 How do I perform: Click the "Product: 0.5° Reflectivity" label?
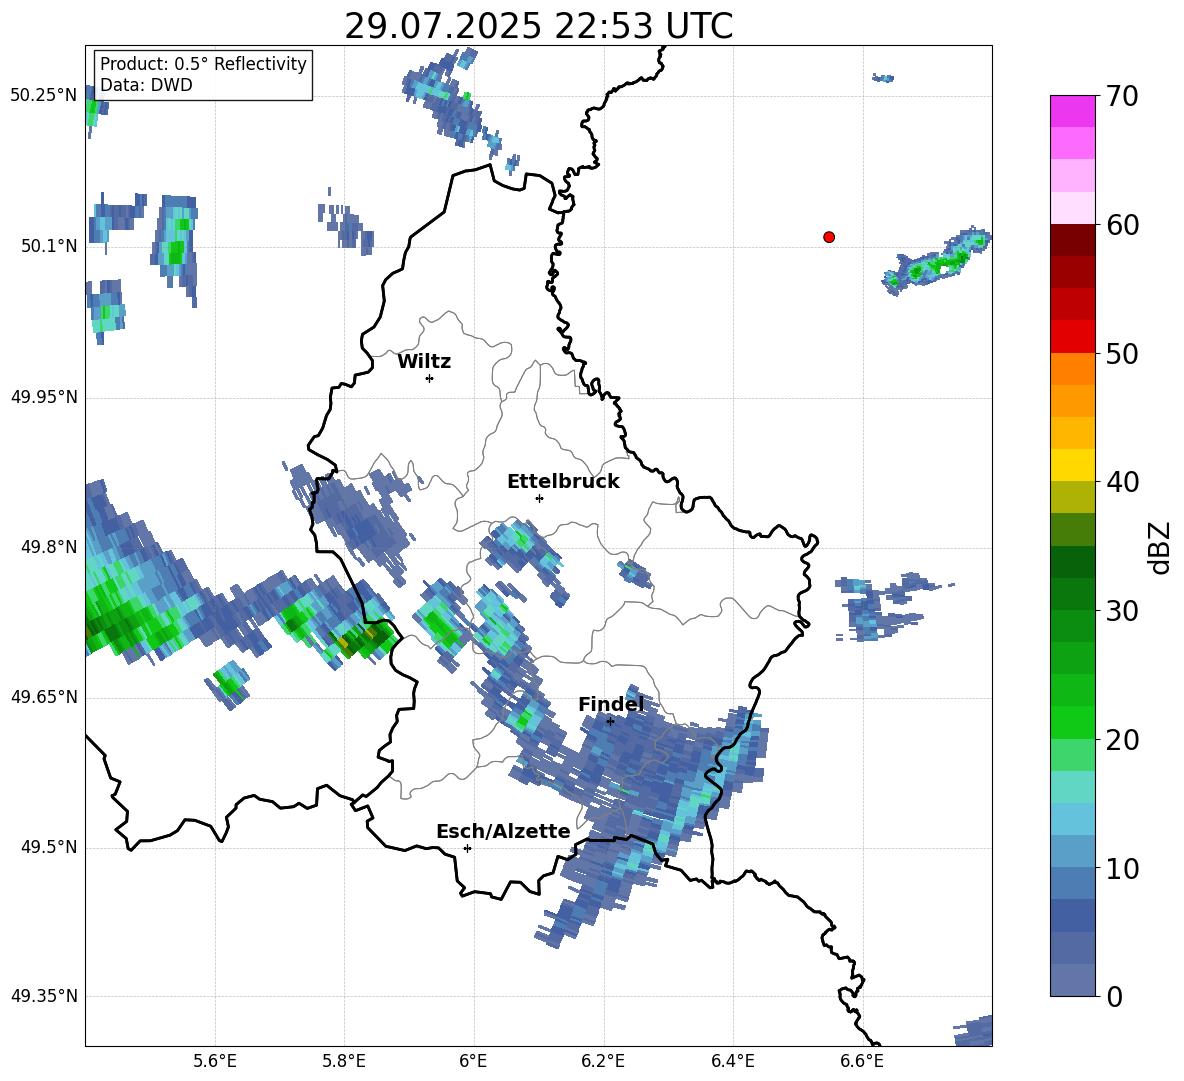pos(203,64)
